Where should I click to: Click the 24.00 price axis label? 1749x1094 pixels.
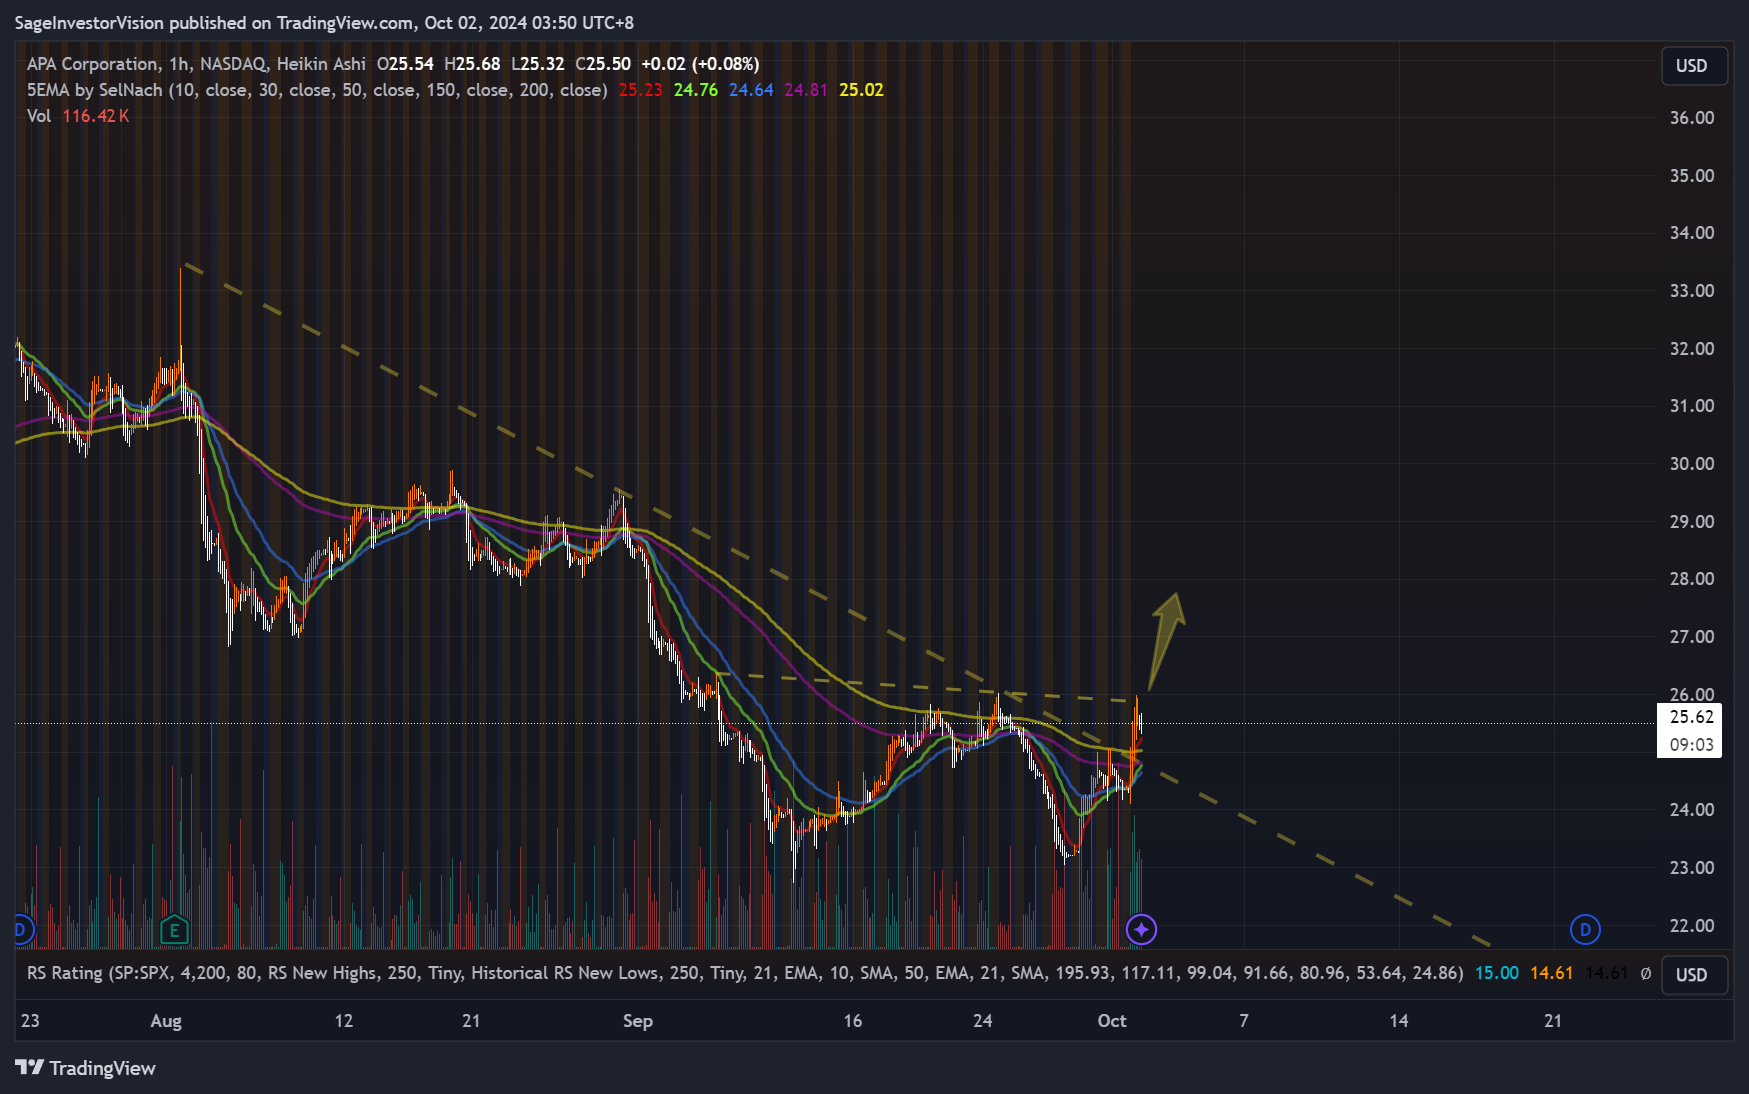click(1692, 810)
